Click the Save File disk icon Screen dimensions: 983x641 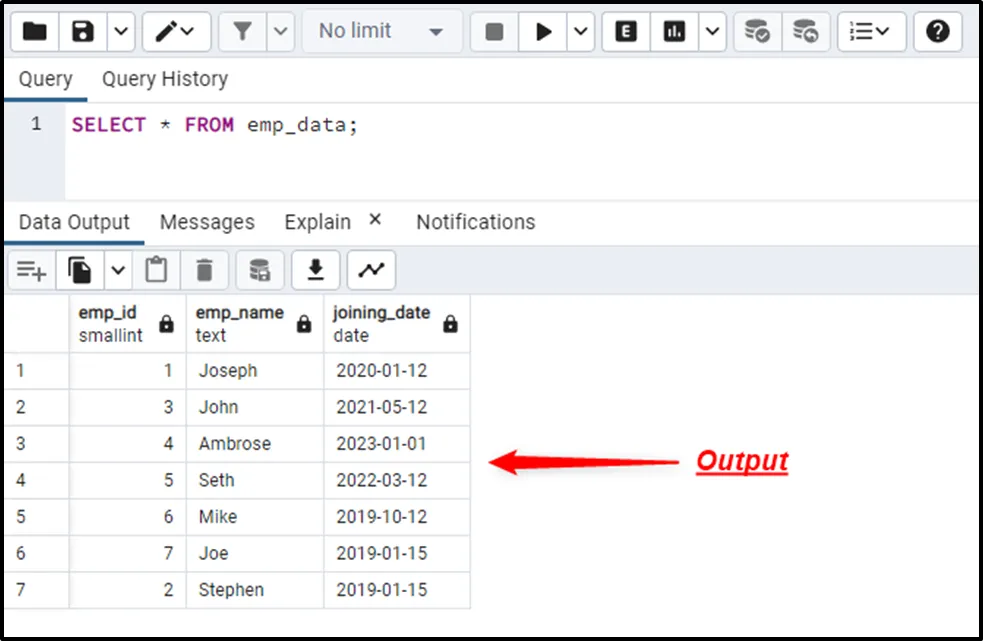84,32
